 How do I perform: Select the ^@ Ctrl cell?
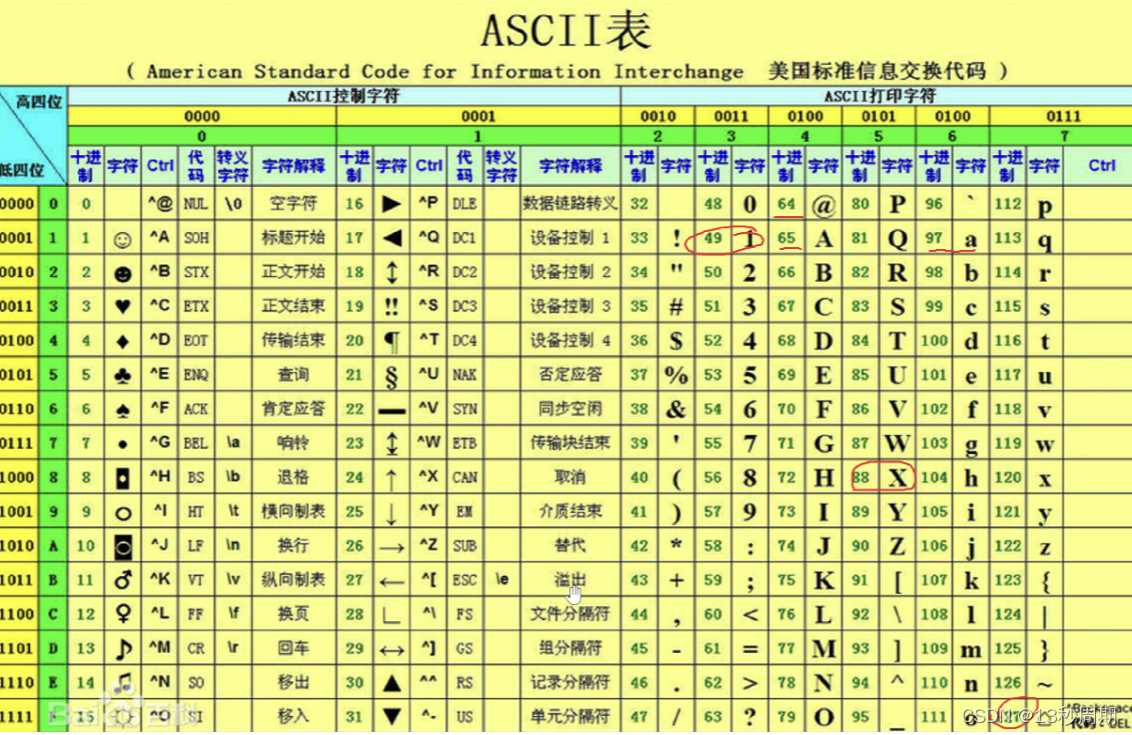click(160, 203)
